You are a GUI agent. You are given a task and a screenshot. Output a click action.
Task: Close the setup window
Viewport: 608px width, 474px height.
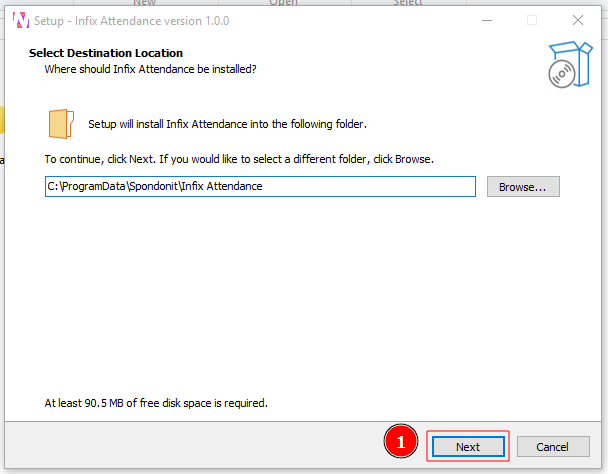click(578, 20)
